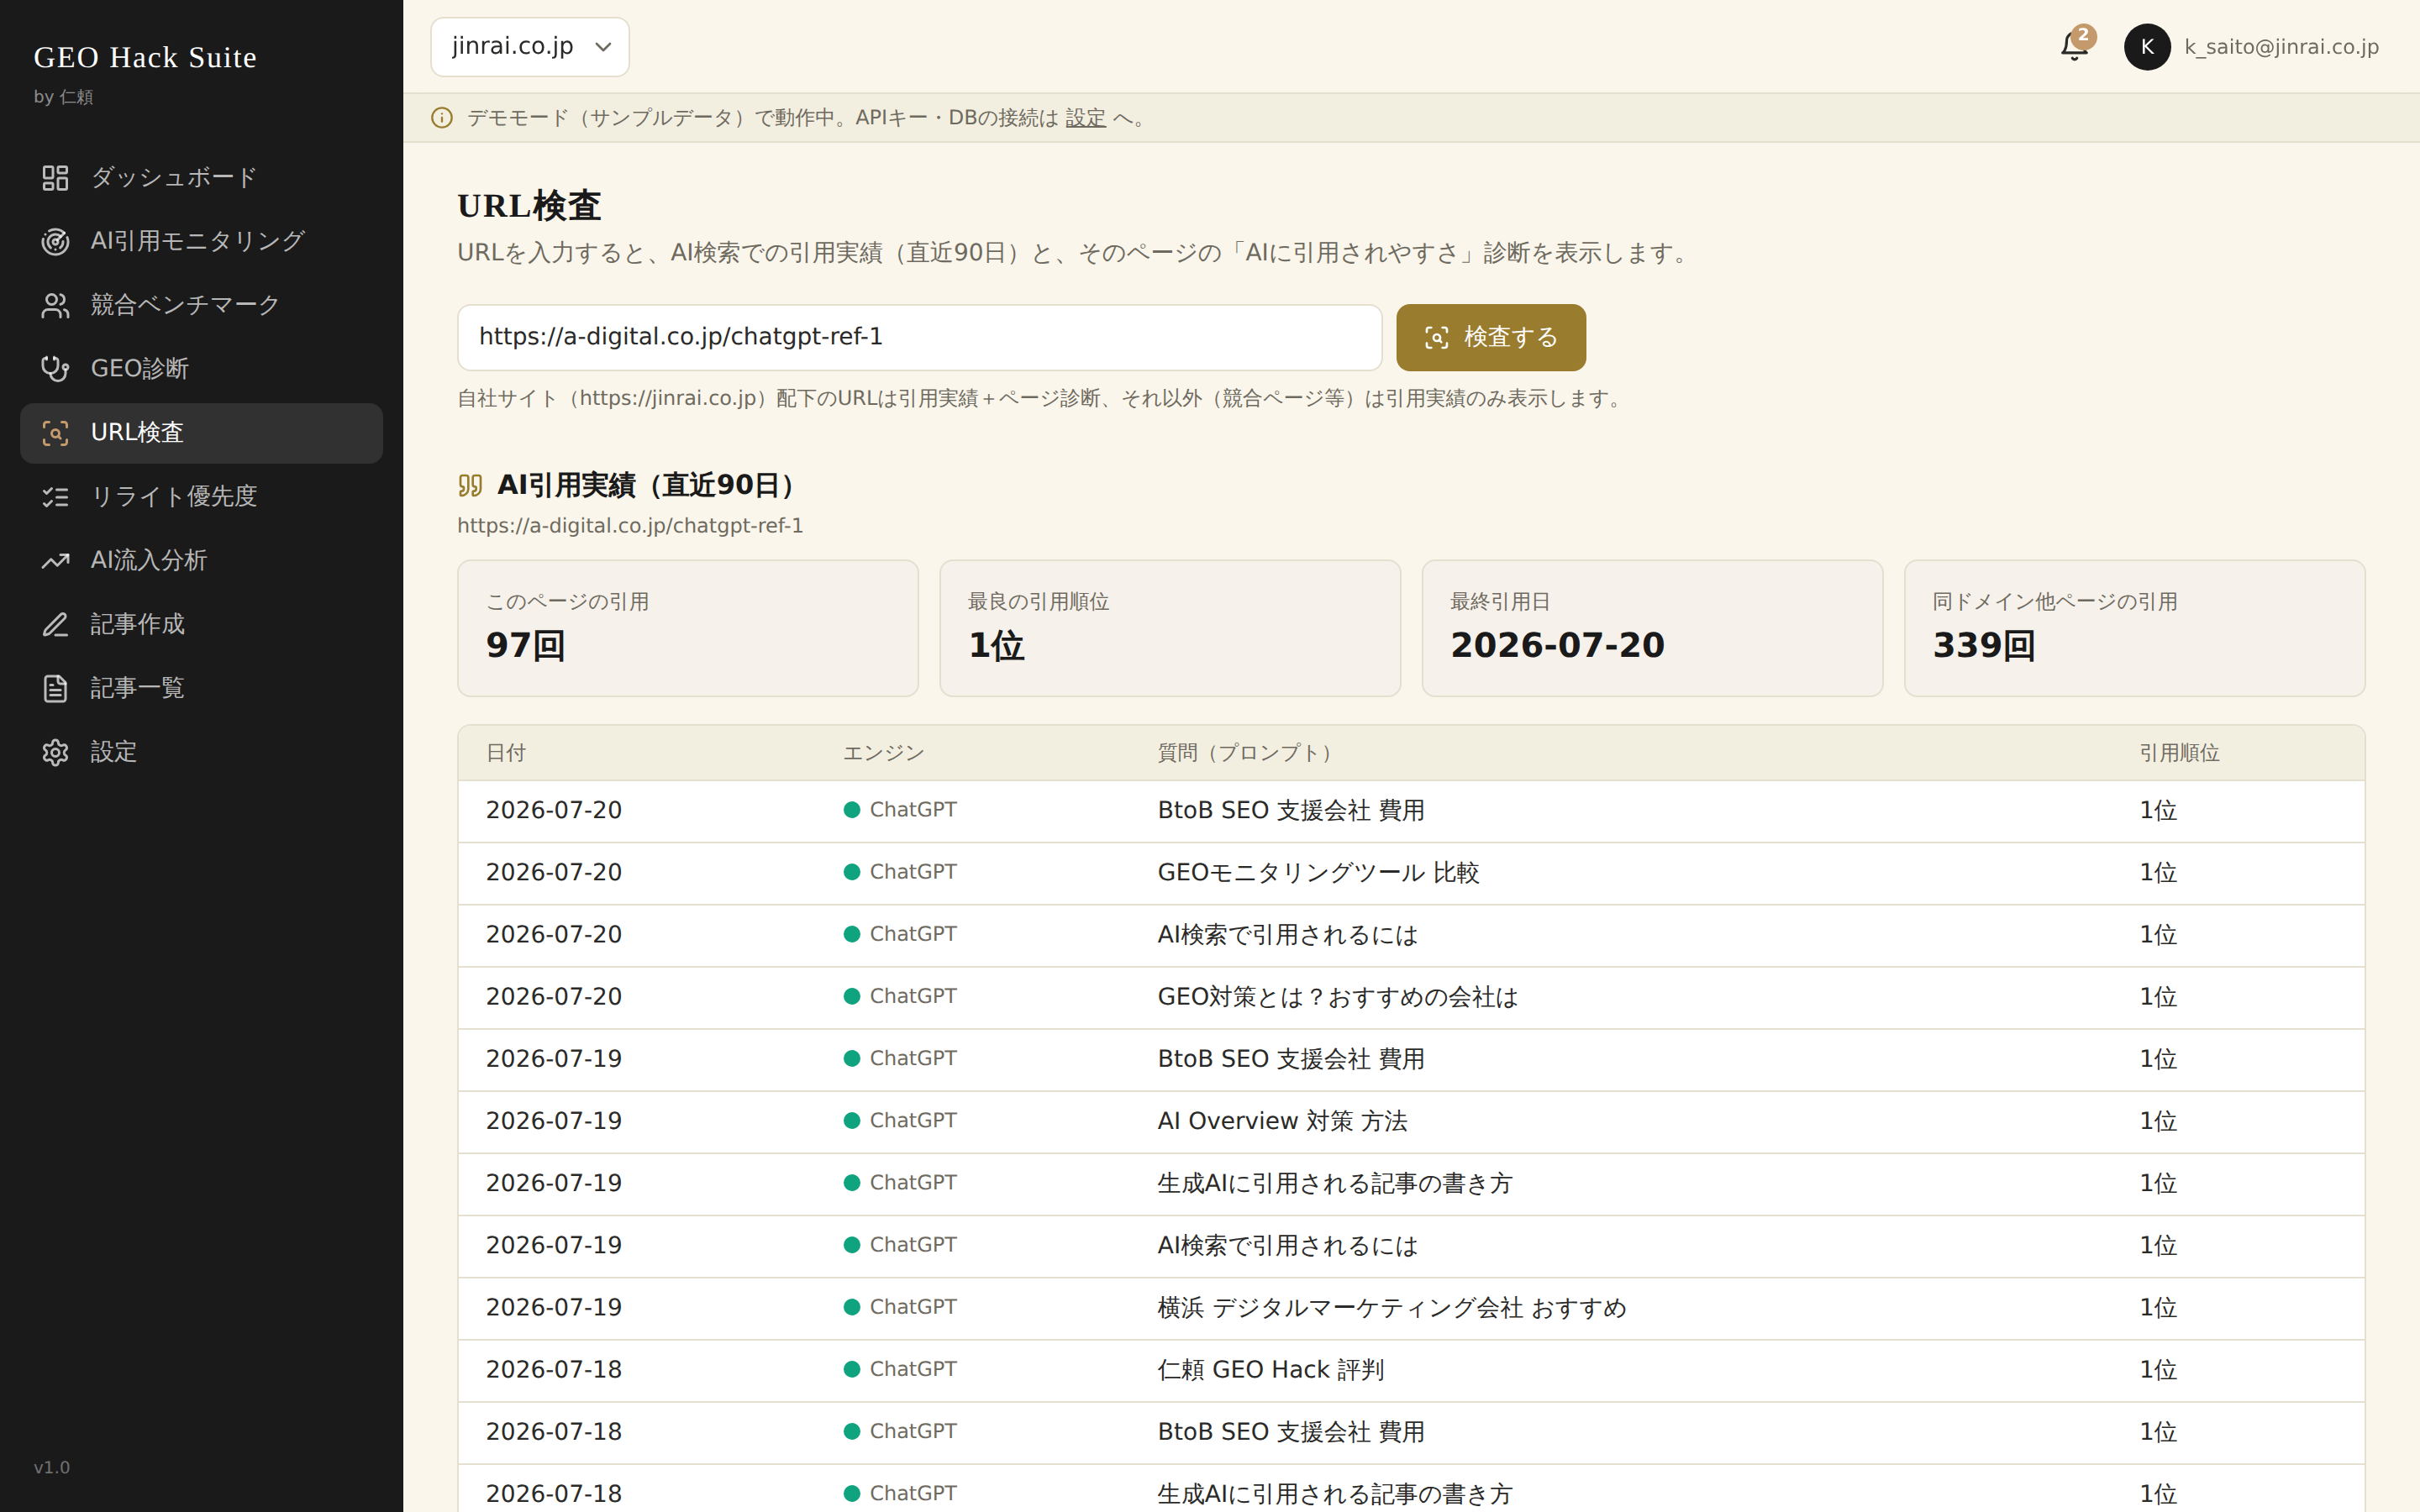Image resolution: width=2420 pixels, height=1512 pixels.
Task: Click the このページの引用 97回 card
Action: click(x=688, y=628)
